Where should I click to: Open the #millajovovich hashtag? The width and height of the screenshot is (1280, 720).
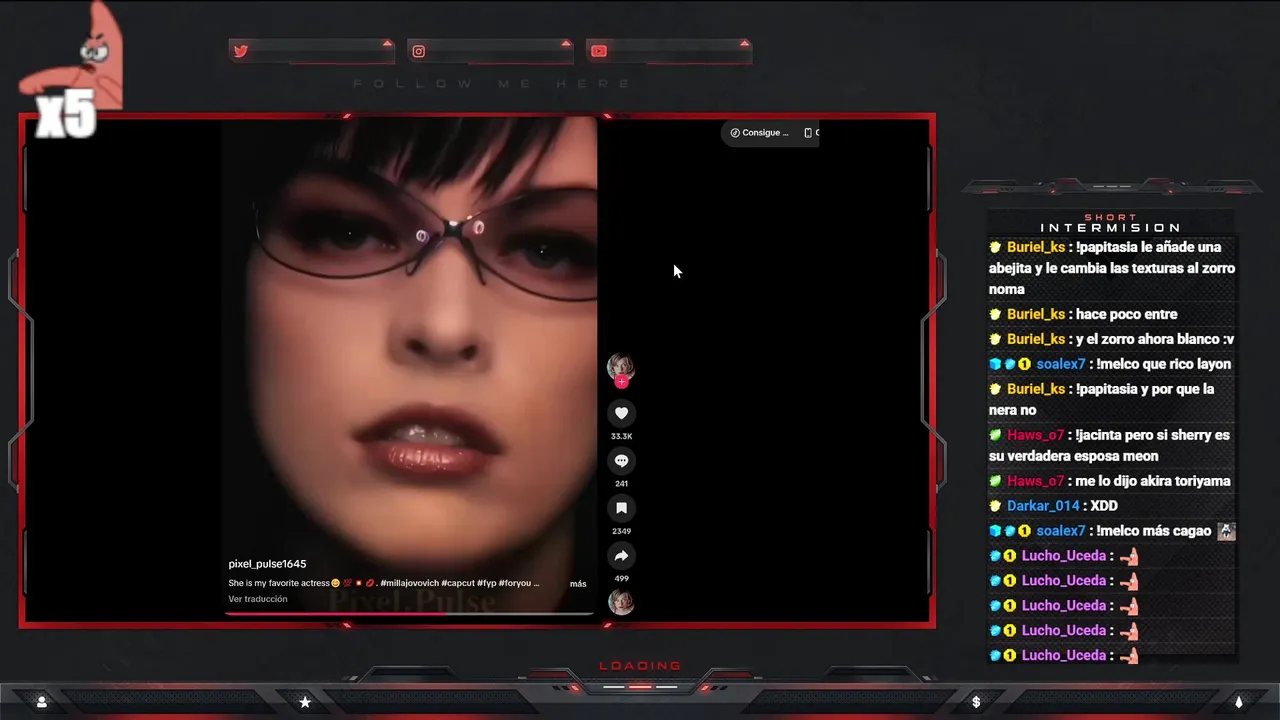[409, 583]
